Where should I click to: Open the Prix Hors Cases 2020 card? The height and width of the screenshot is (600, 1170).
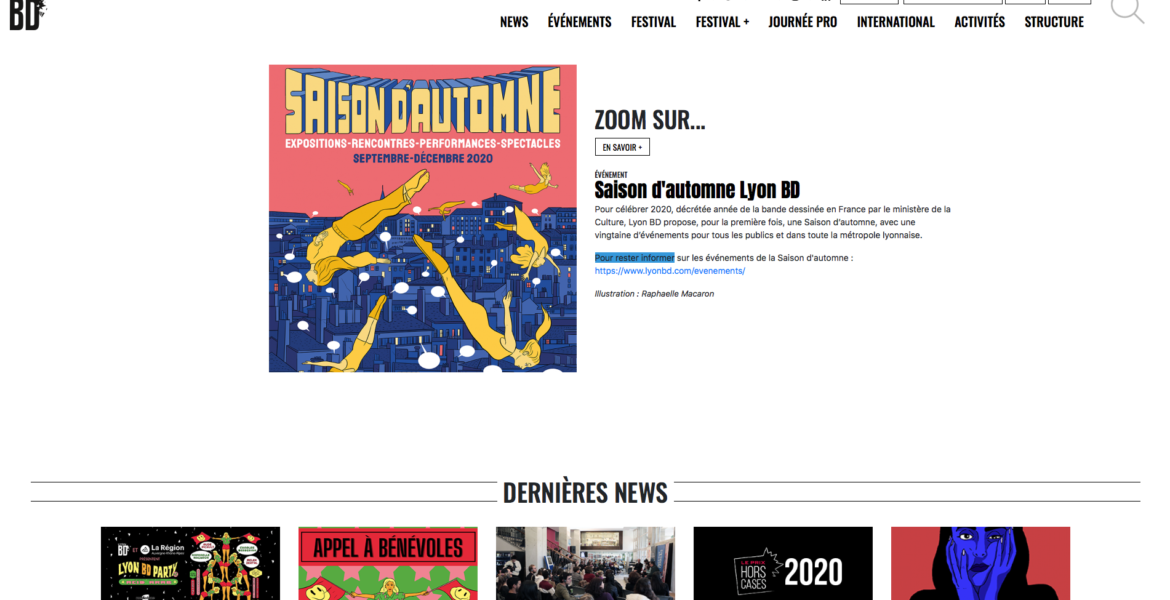[783, 563]
